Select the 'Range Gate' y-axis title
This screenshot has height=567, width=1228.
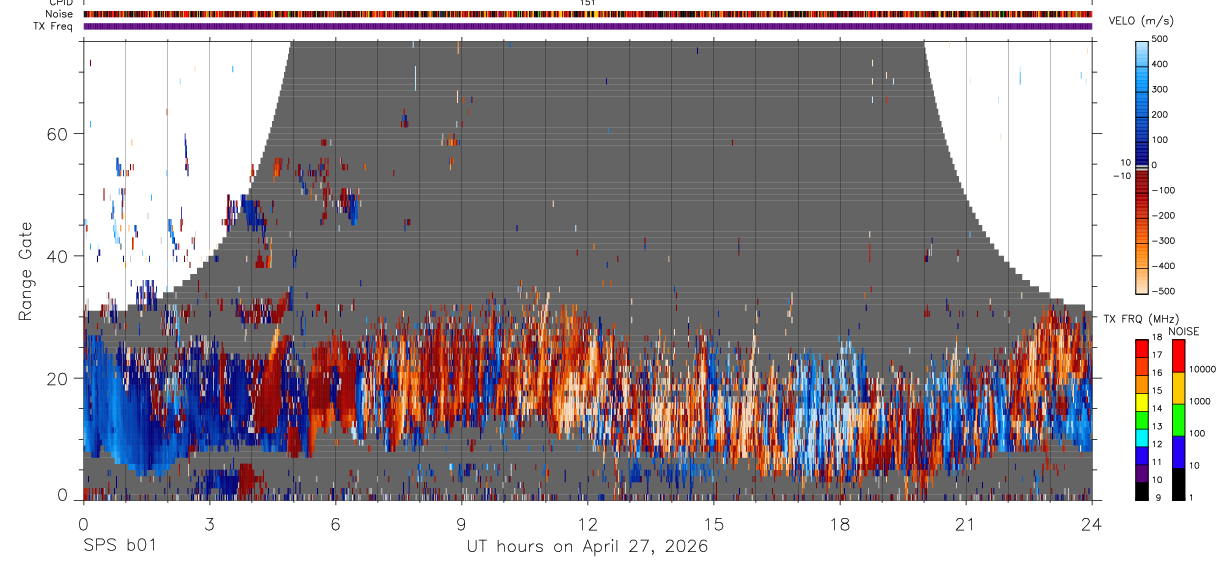(27, 272)
